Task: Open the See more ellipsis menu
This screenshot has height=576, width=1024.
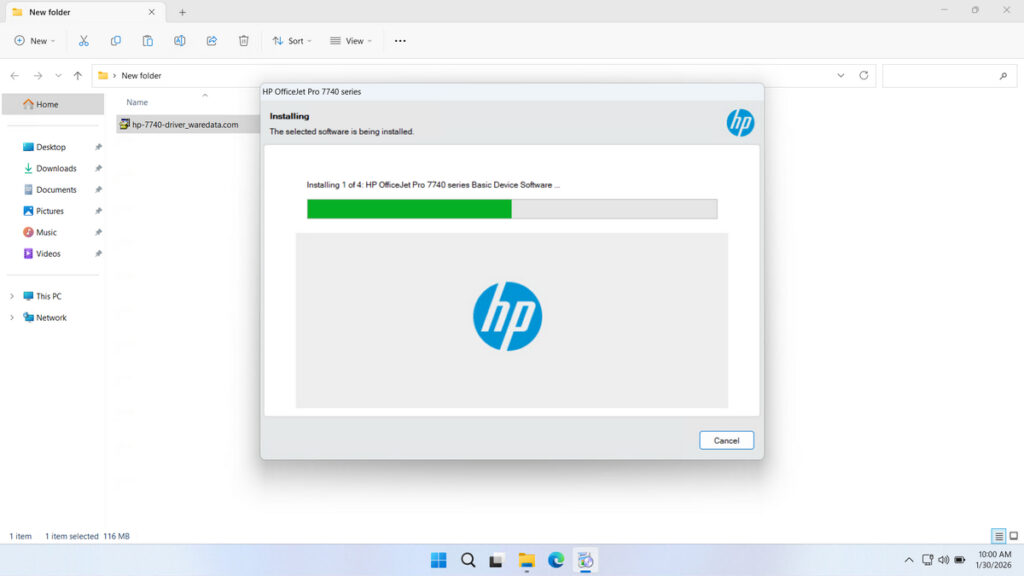Action: click(x=400, y=40)
